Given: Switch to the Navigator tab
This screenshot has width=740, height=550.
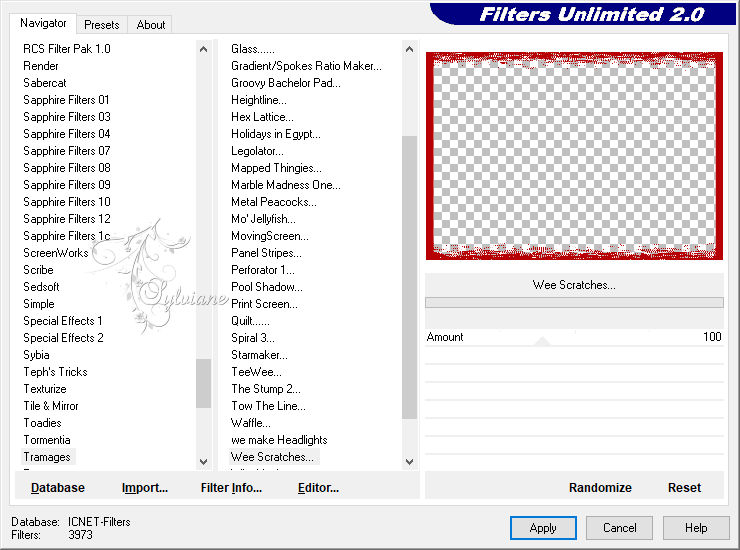Looking at the screenshot, I should tap(43, 23).
